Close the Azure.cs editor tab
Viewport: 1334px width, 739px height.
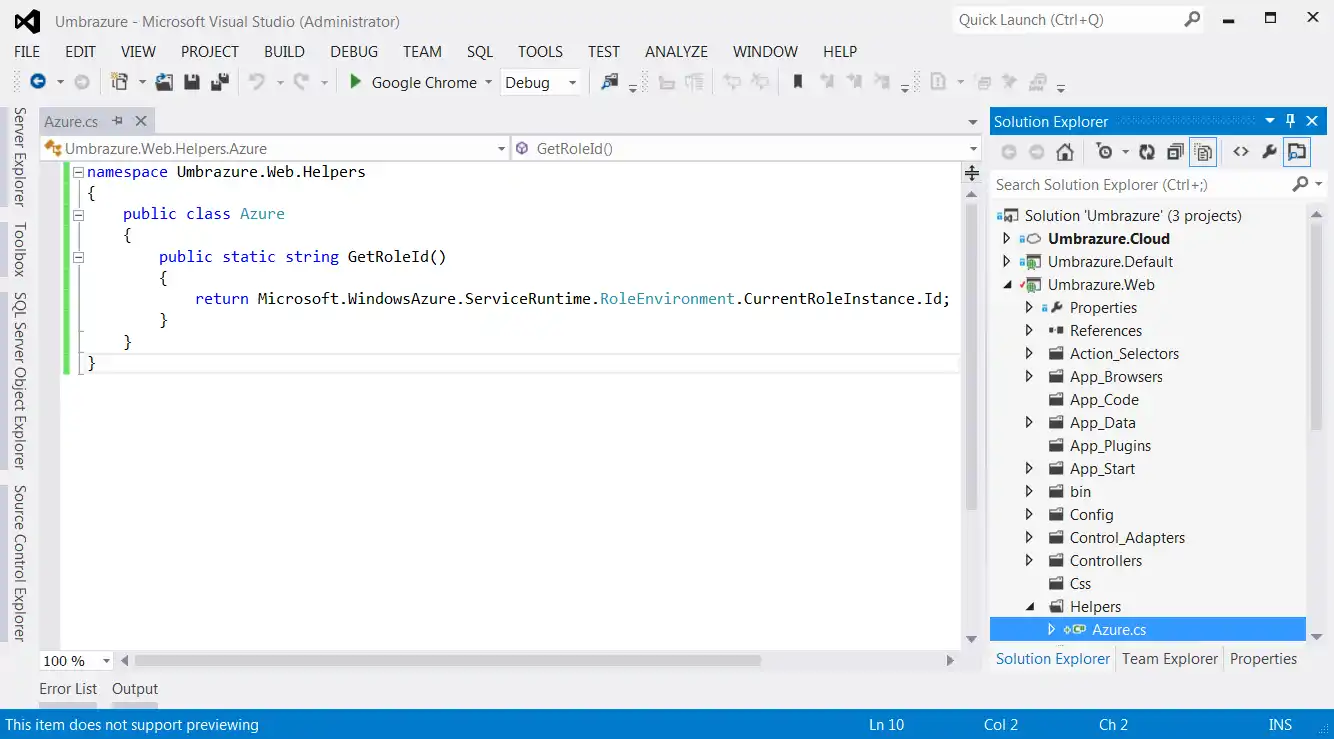(x=141, y=121)
